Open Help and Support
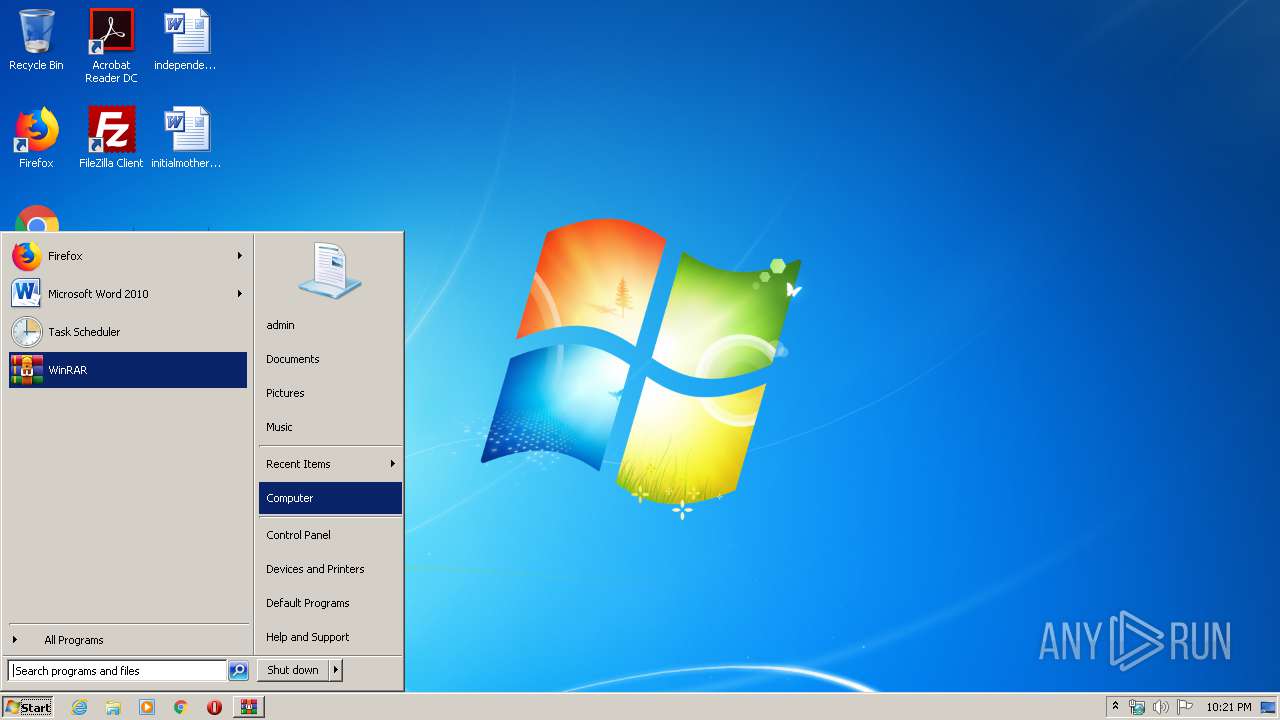The height and width of the screenshot is (720, 1280). click(330, 637)
